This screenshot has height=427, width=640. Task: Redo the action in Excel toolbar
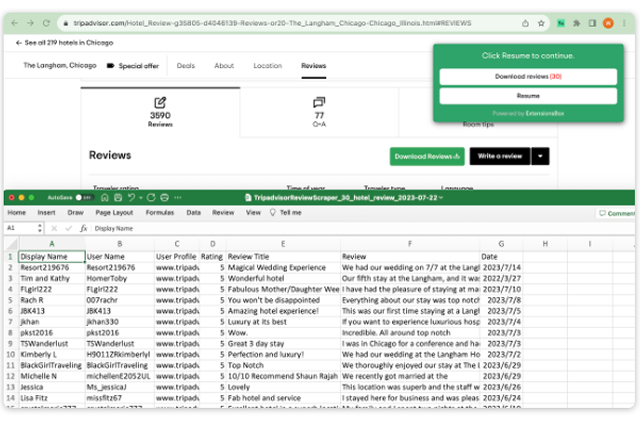click(151, 198)
